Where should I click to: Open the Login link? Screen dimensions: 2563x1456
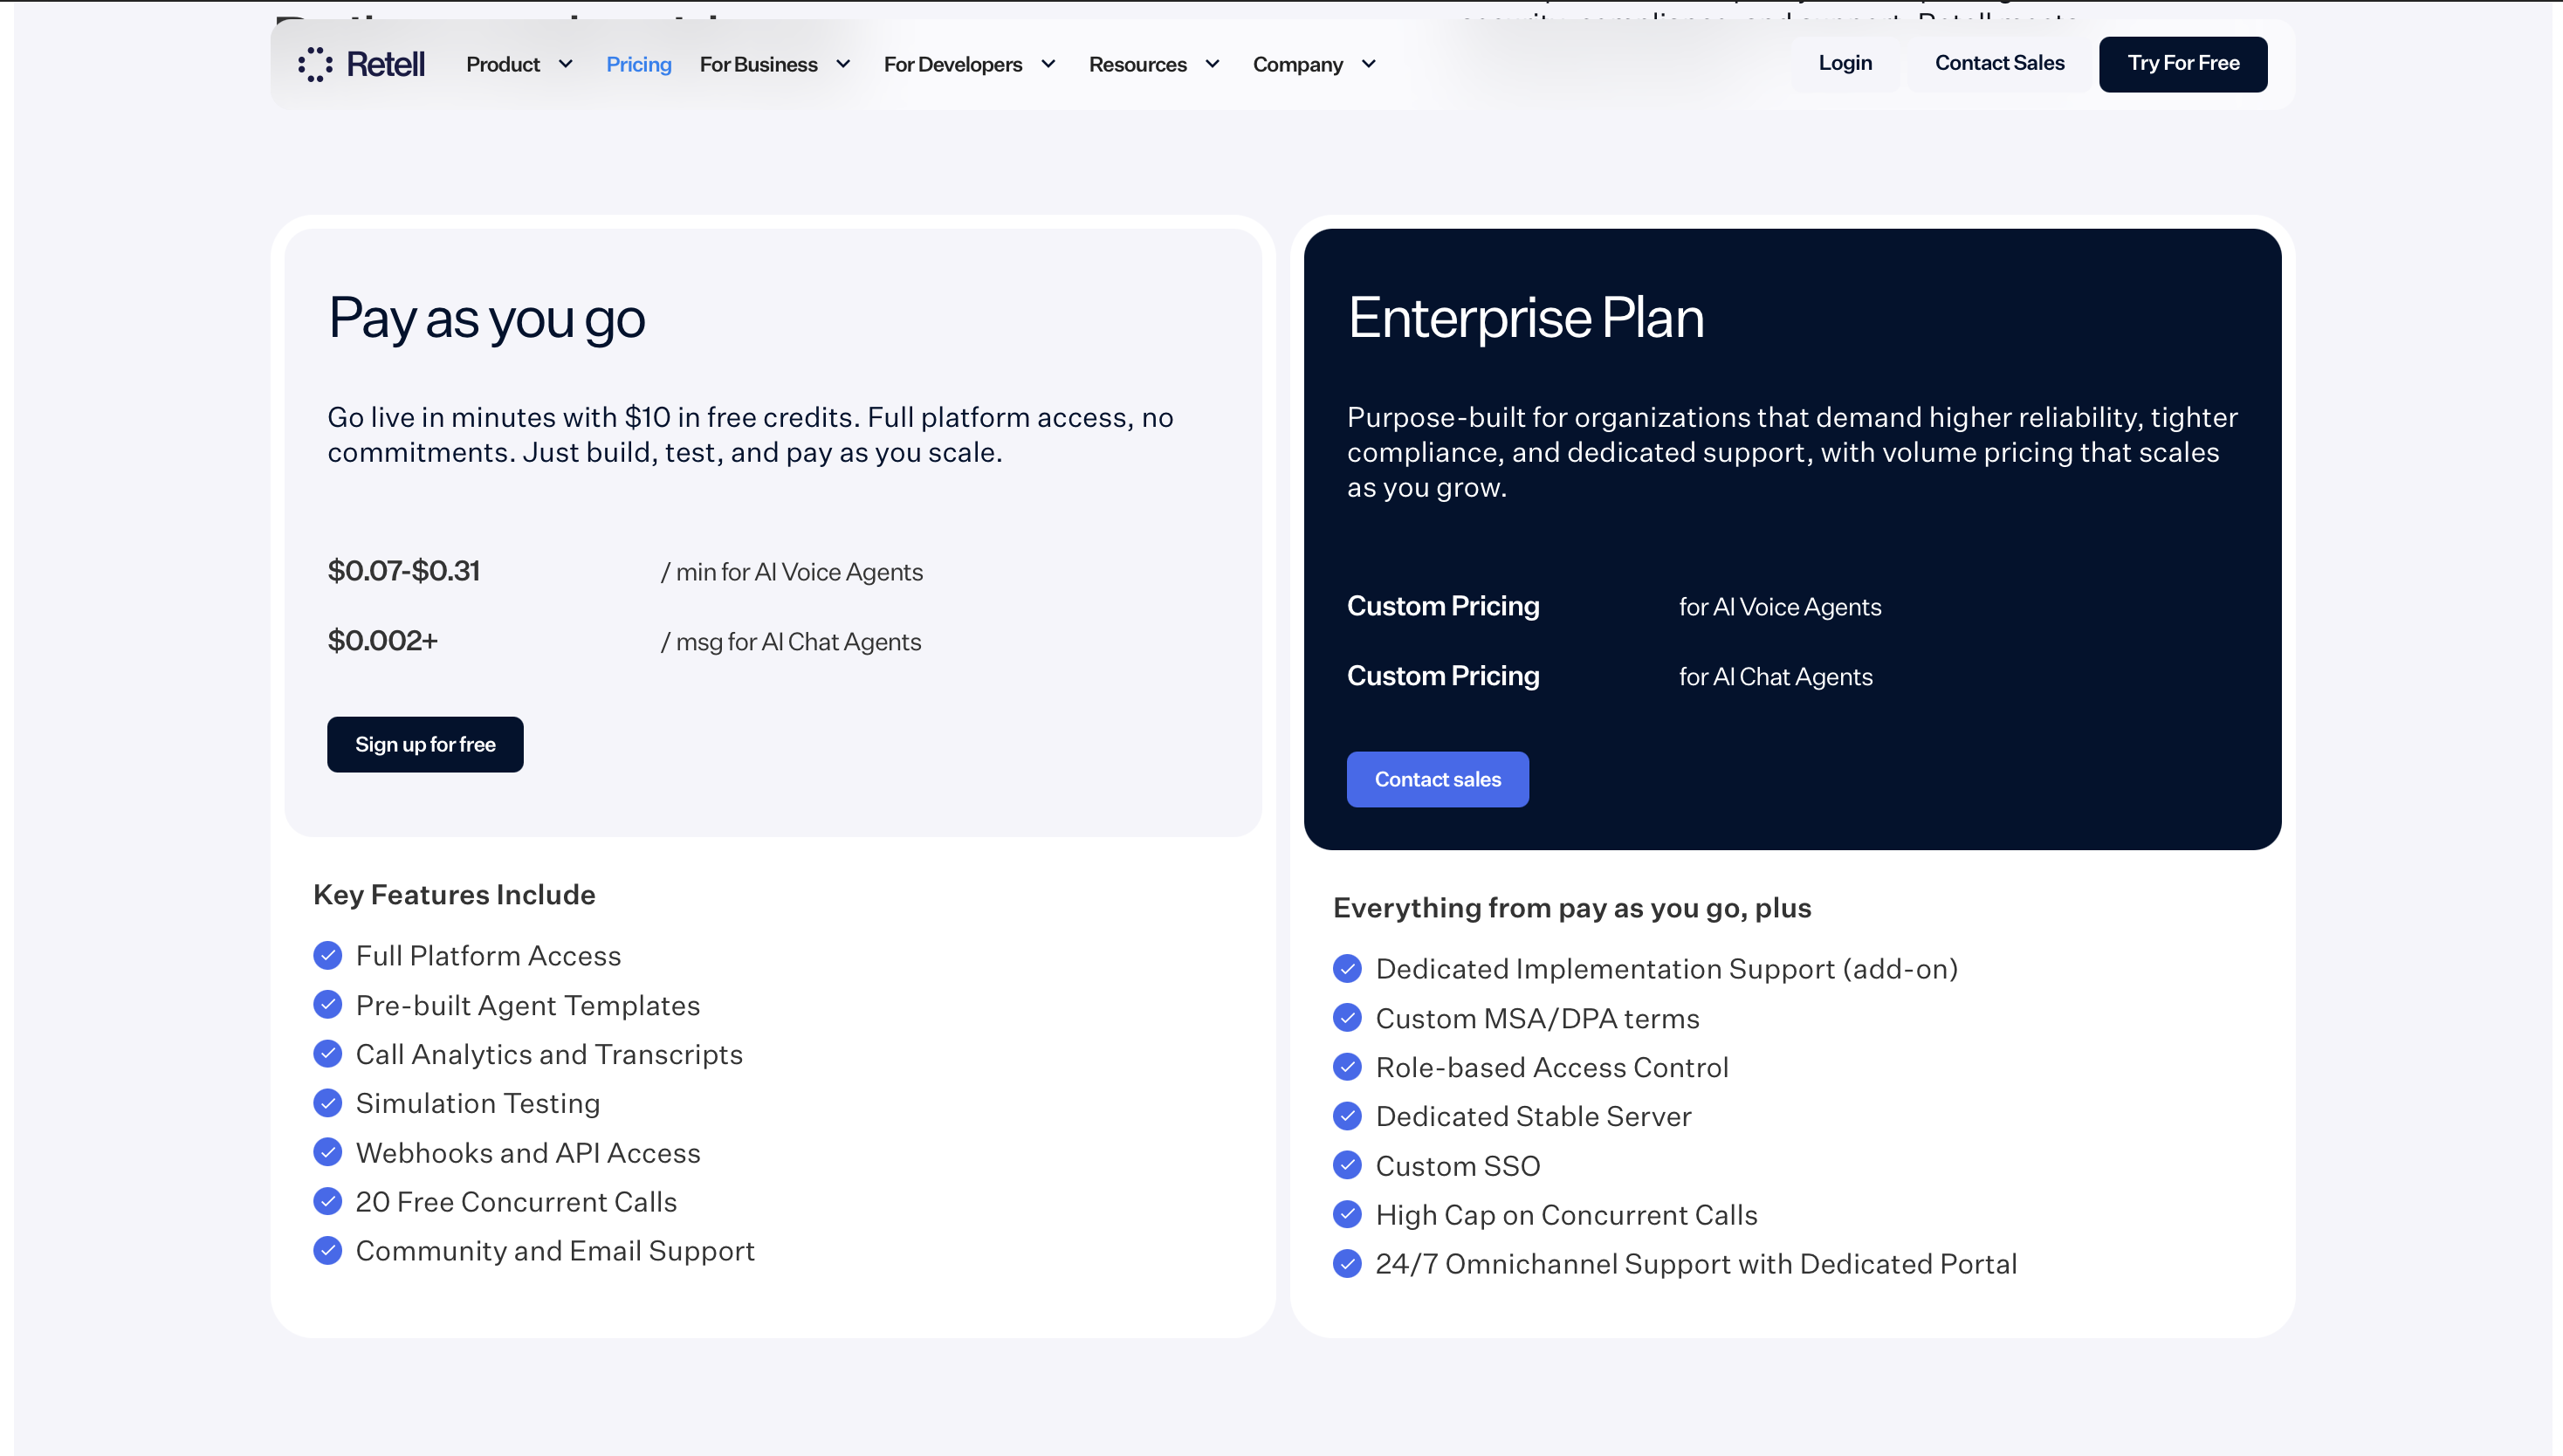pos(1845,63)
